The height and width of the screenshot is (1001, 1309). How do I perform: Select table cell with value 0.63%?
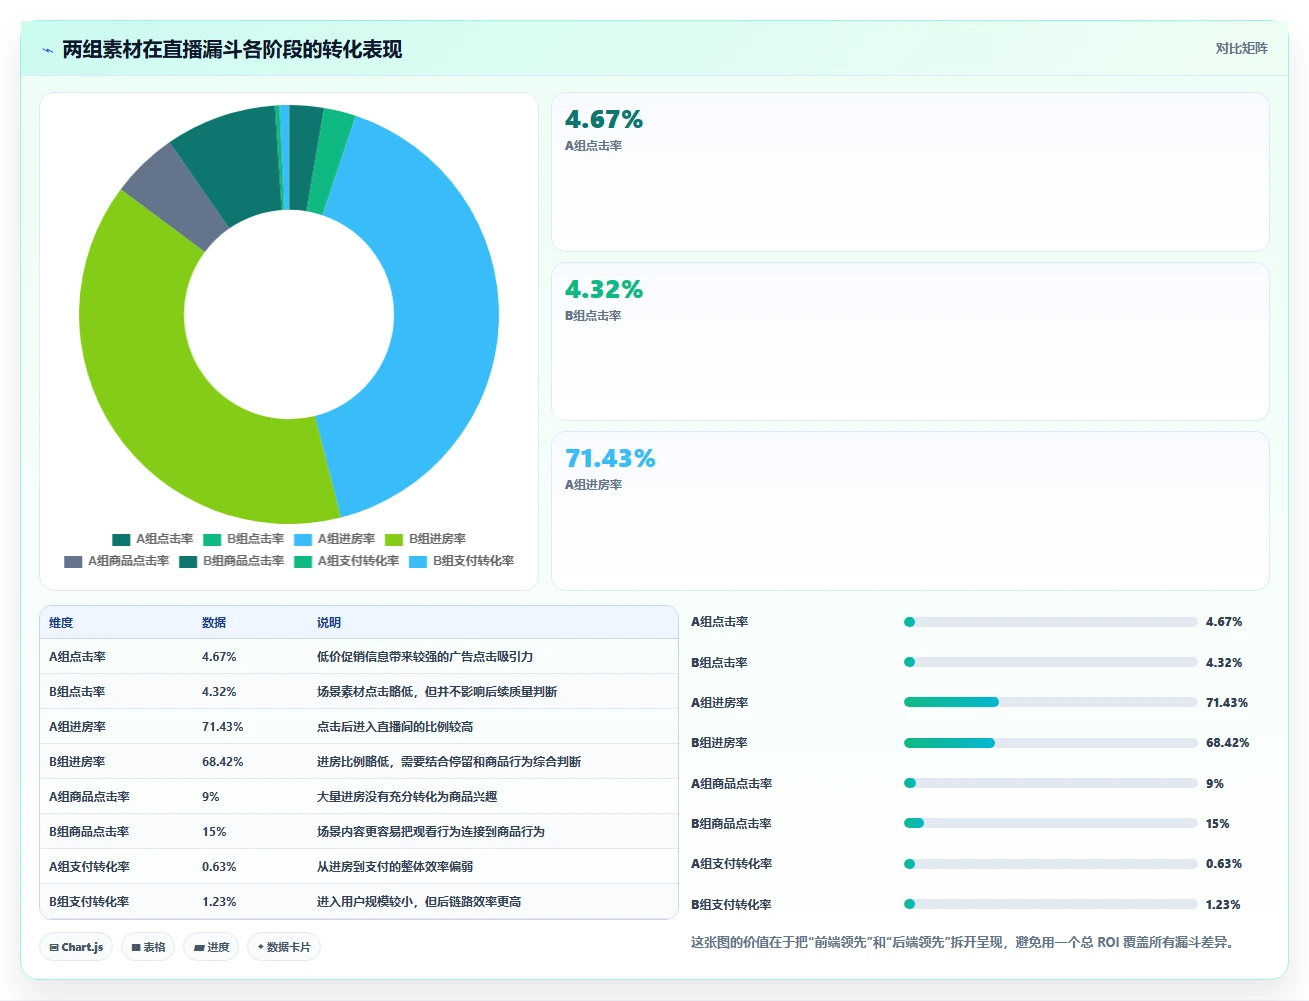tap(219, 867)
